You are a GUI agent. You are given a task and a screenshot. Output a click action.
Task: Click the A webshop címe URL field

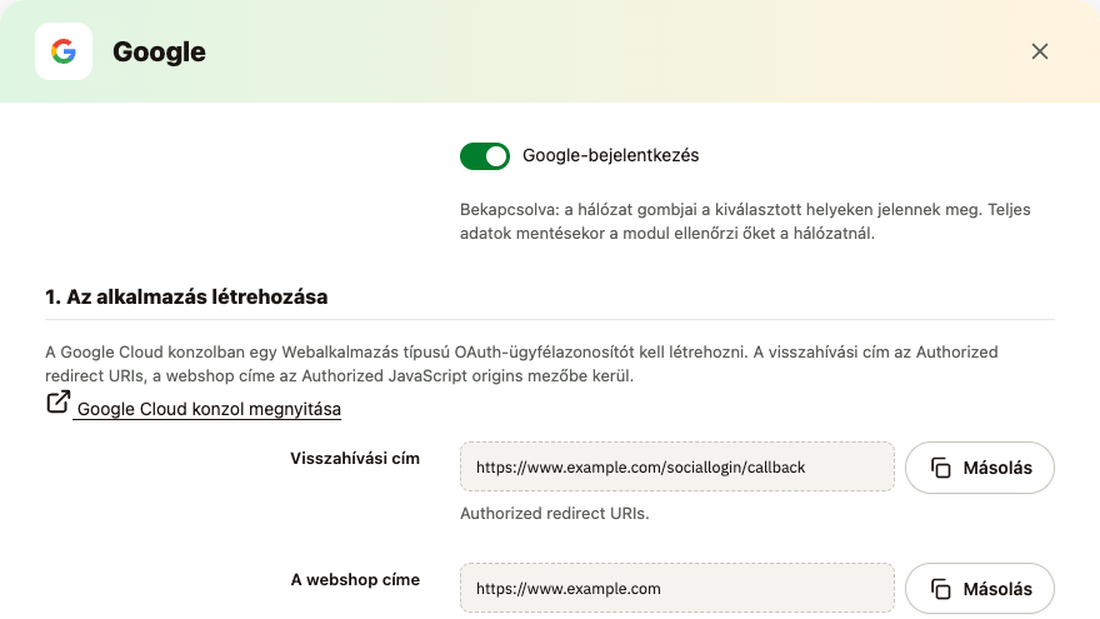(677, 588)
